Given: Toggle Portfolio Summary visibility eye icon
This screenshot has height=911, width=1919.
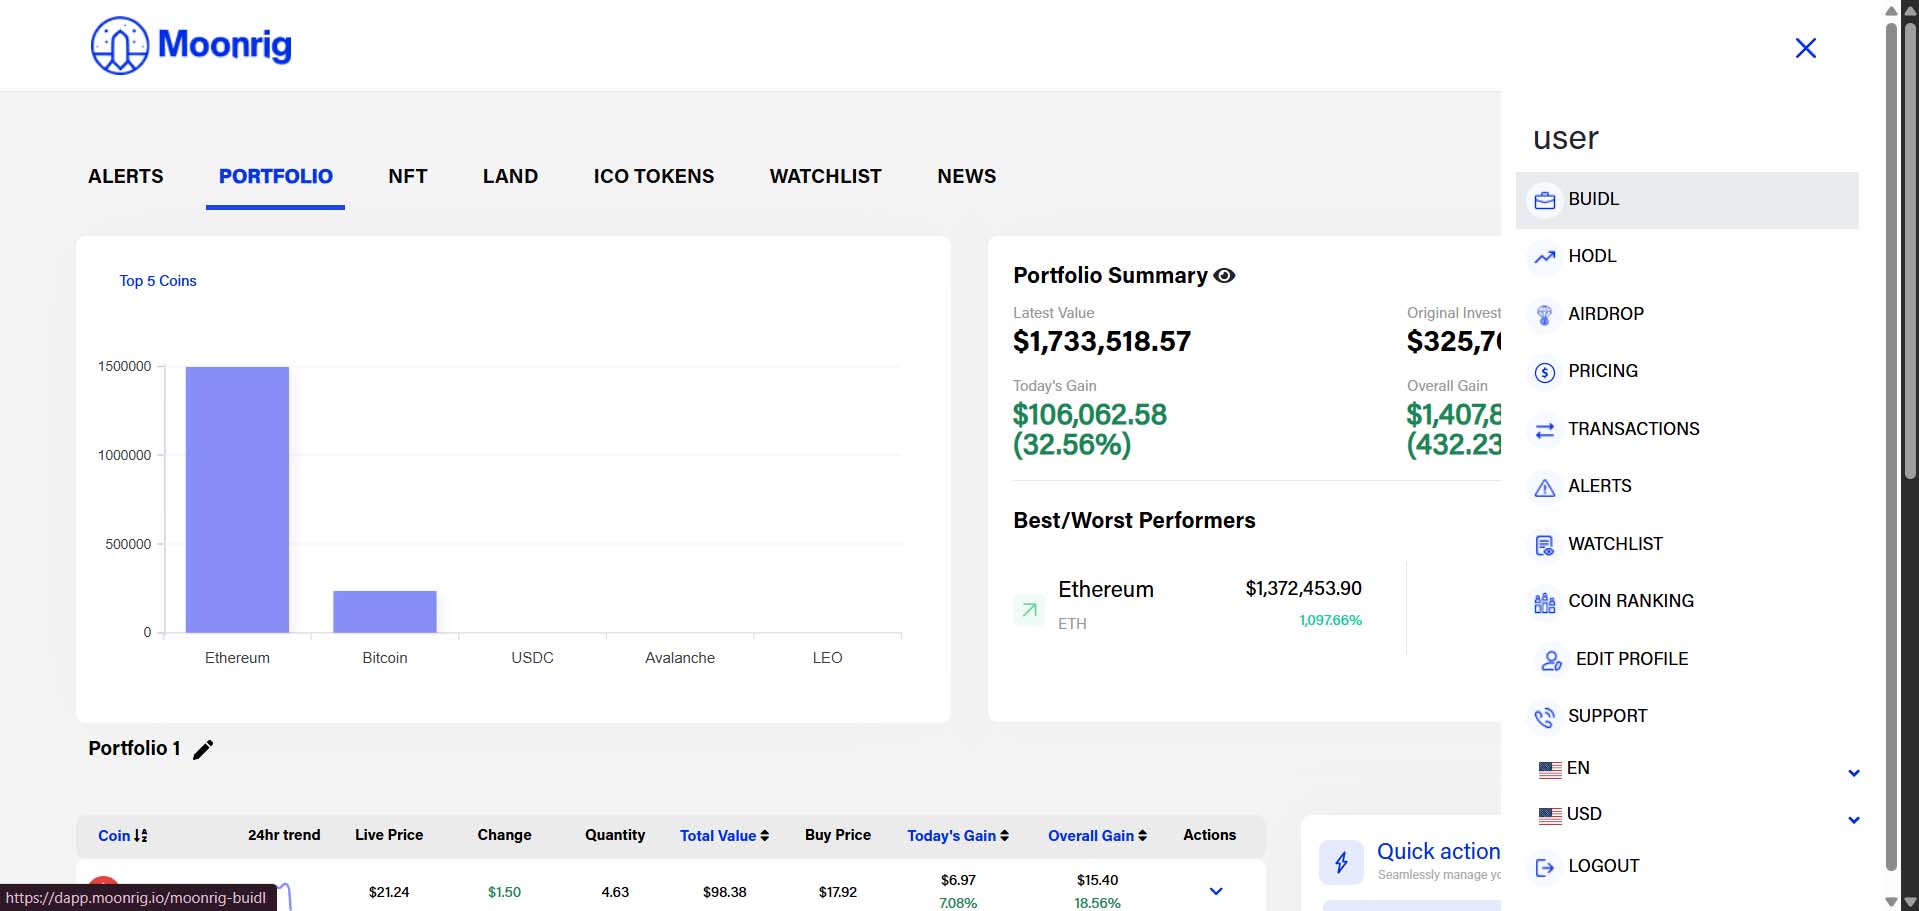Looking at the screenshot, I should click(1224, 275).
